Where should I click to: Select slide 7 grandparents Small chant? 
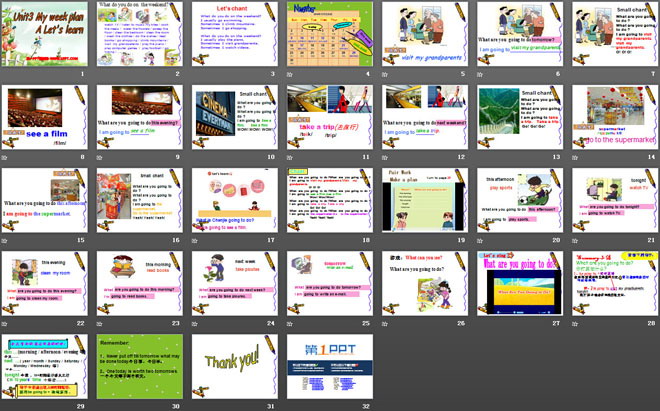pos(615,34)
